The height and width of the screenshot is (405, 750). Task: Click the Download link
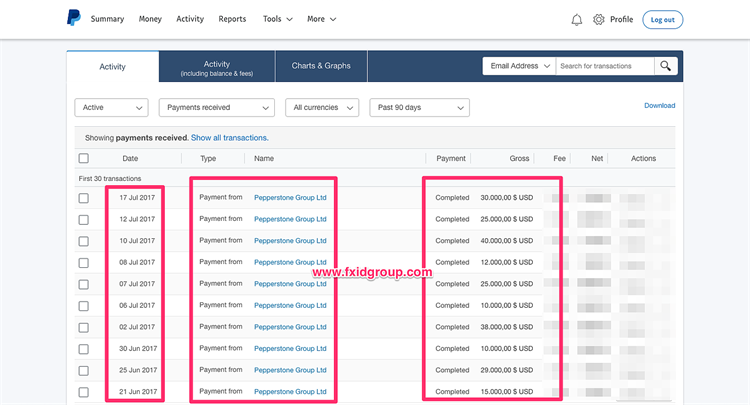(660, 106)
